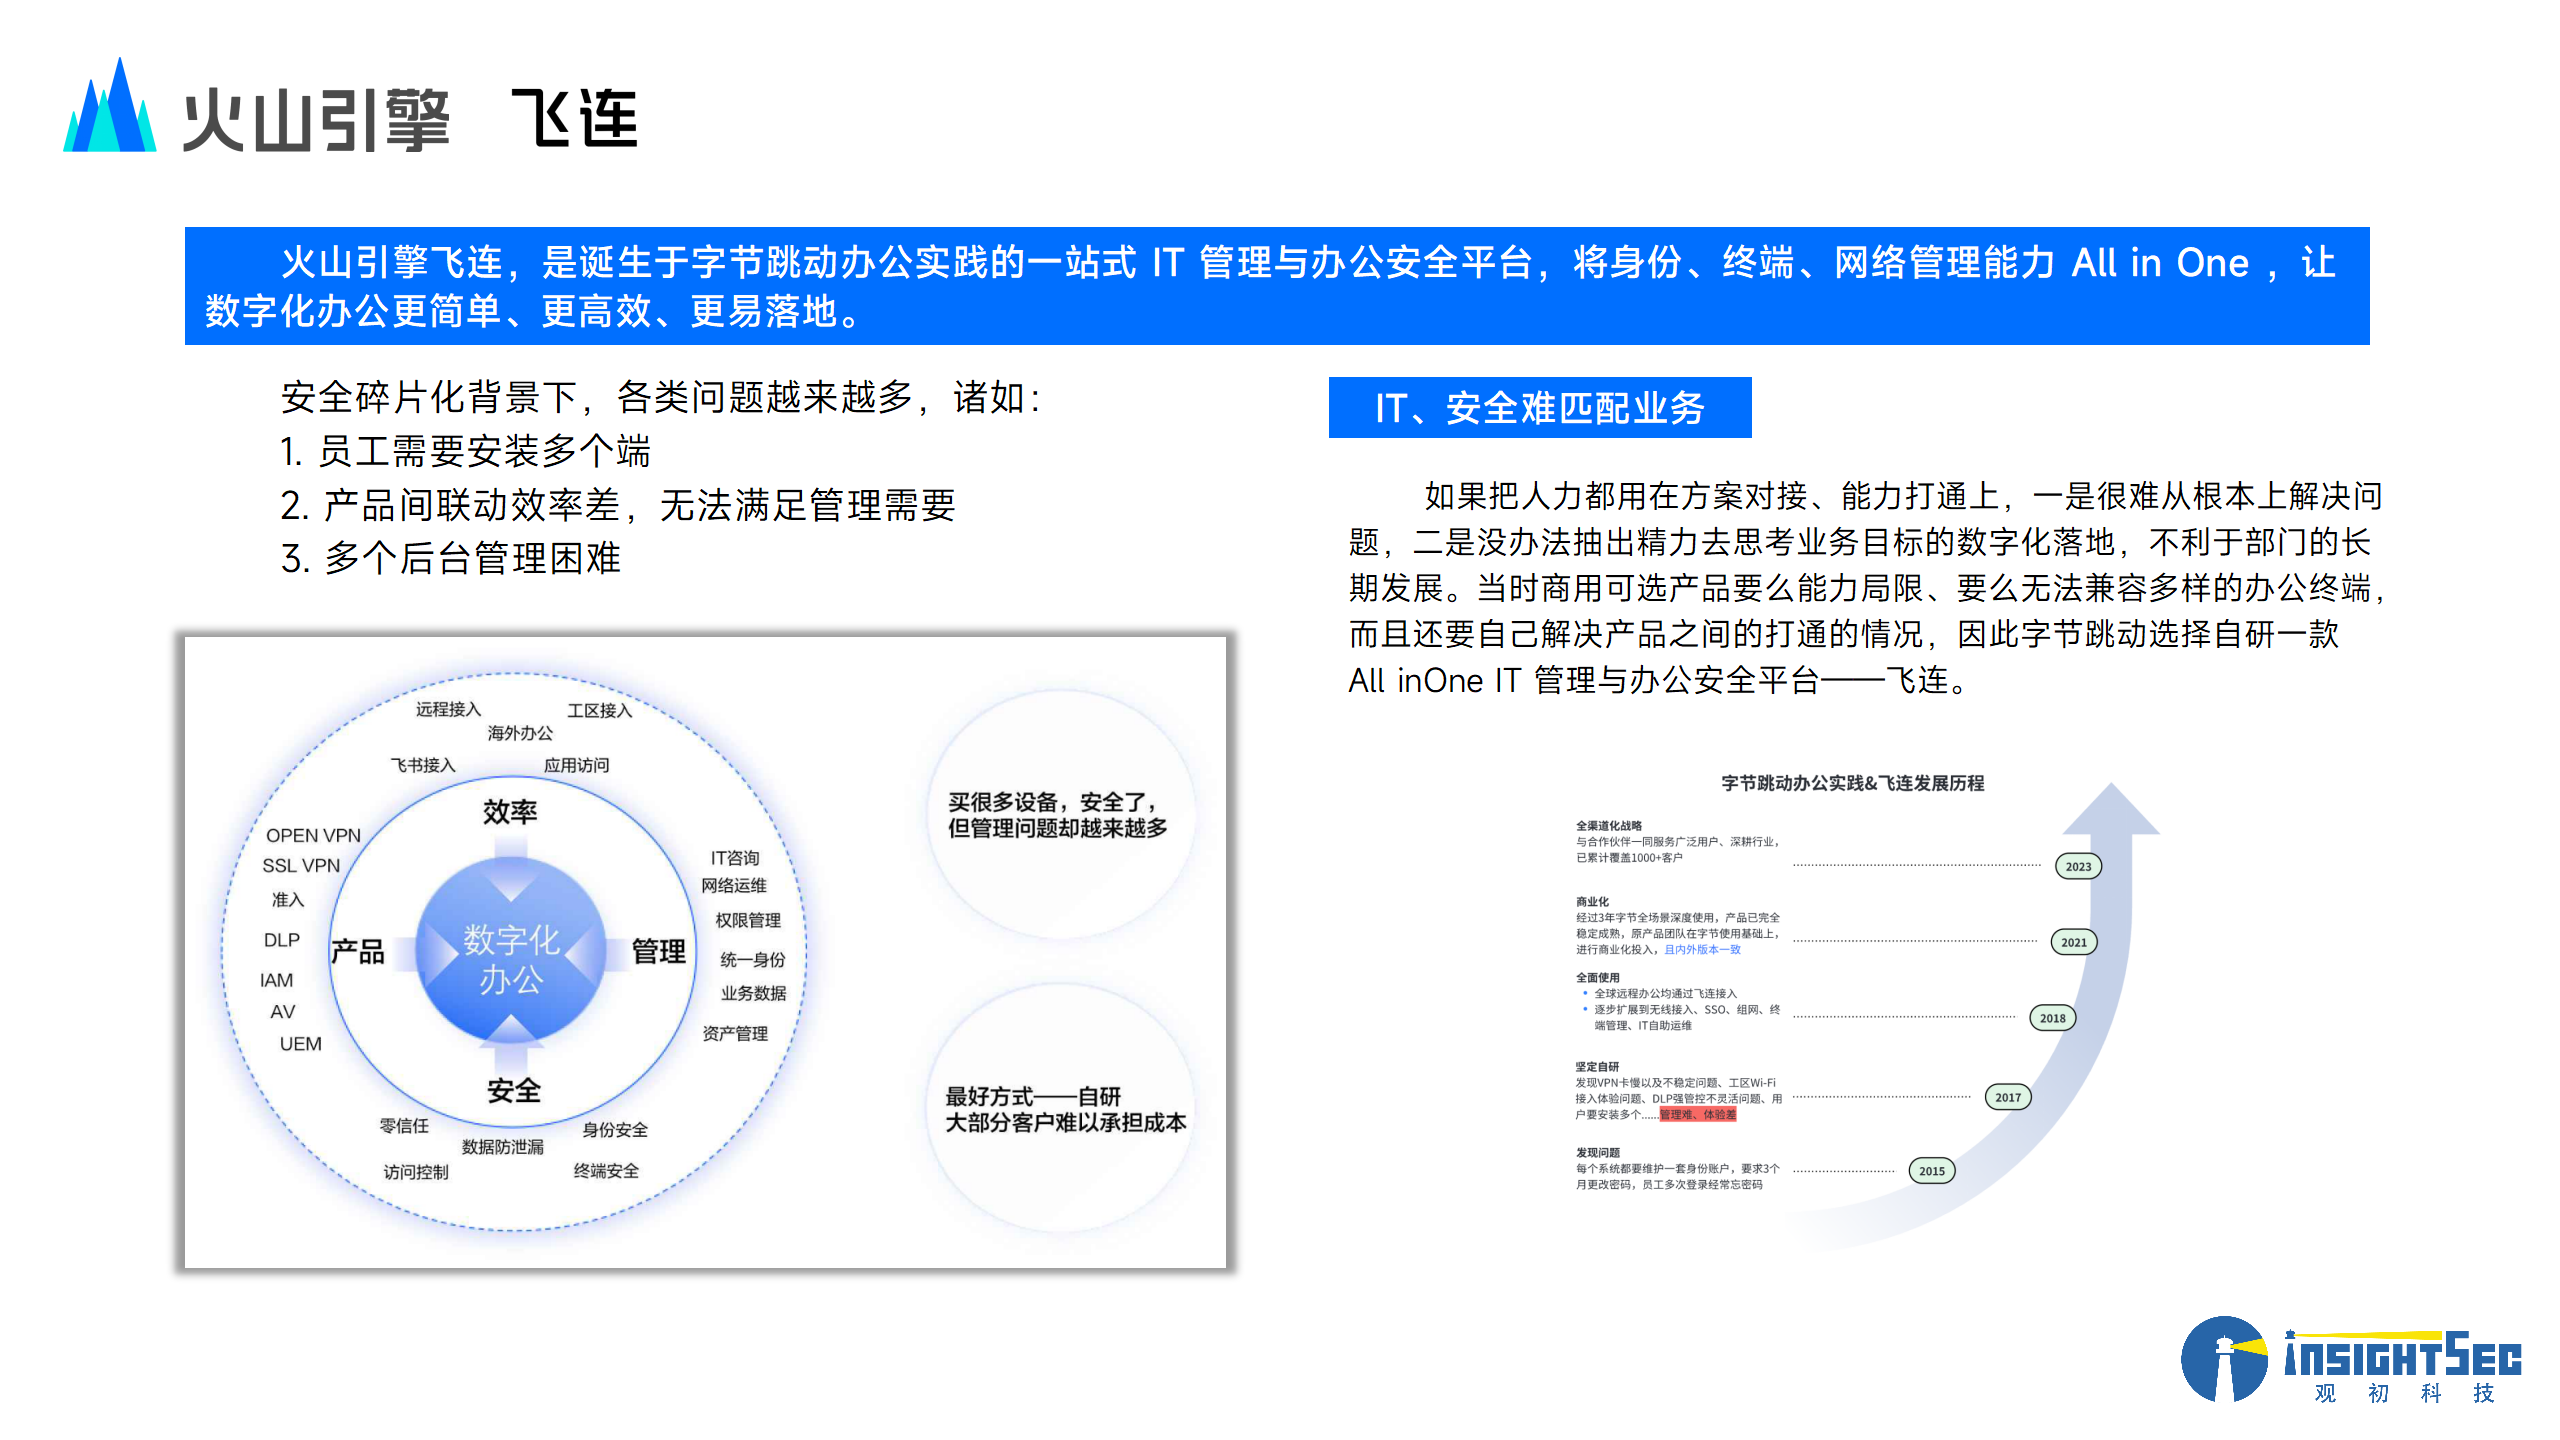Click the DLP label
The height and width of the screenshot is (1440, 2560).
[282, 940]
